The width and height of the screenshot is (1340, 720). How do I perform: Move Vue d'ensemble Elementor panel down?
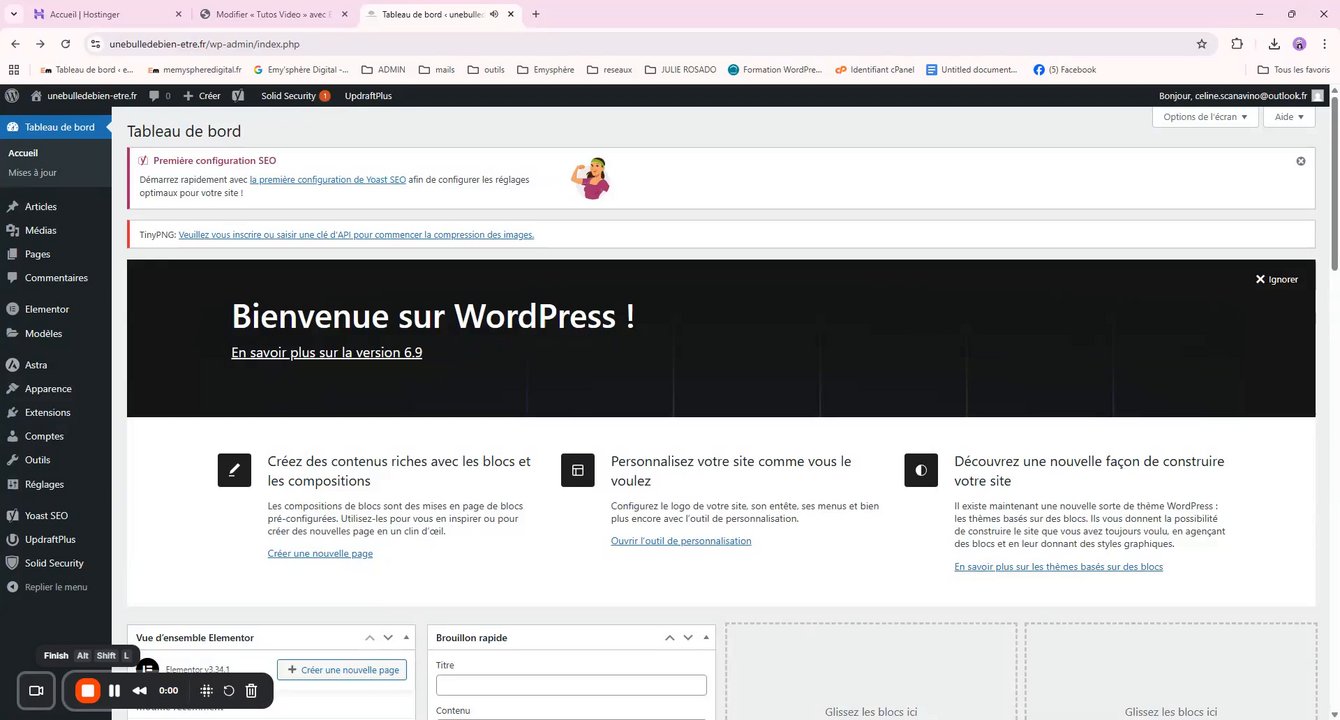[x=388, y=638]
